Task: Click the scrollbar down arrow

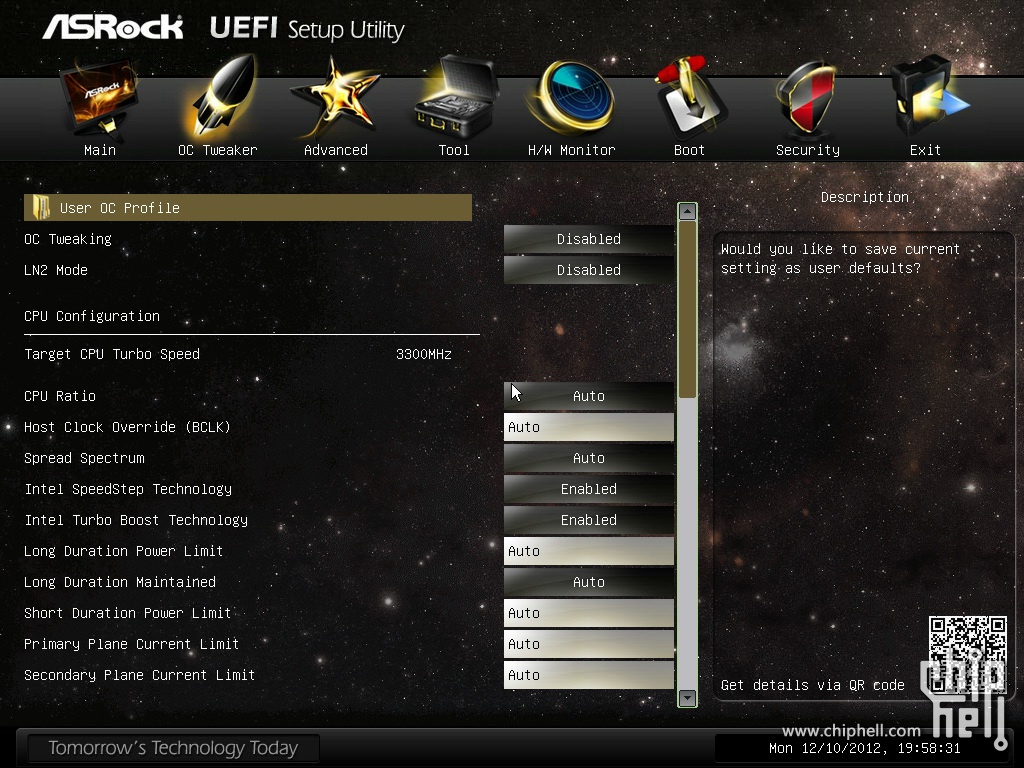Action: pos(687,697)
